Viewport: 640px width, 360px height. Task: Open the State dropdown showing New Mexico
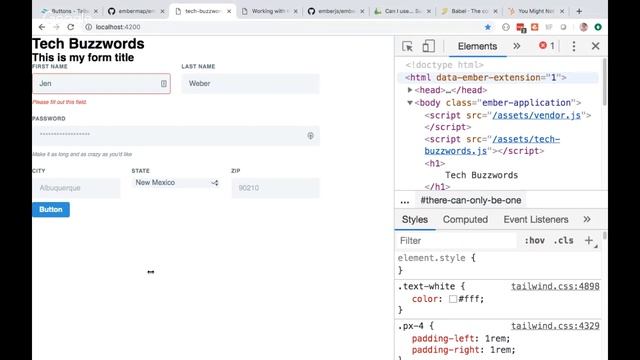[x=176, y=183]
